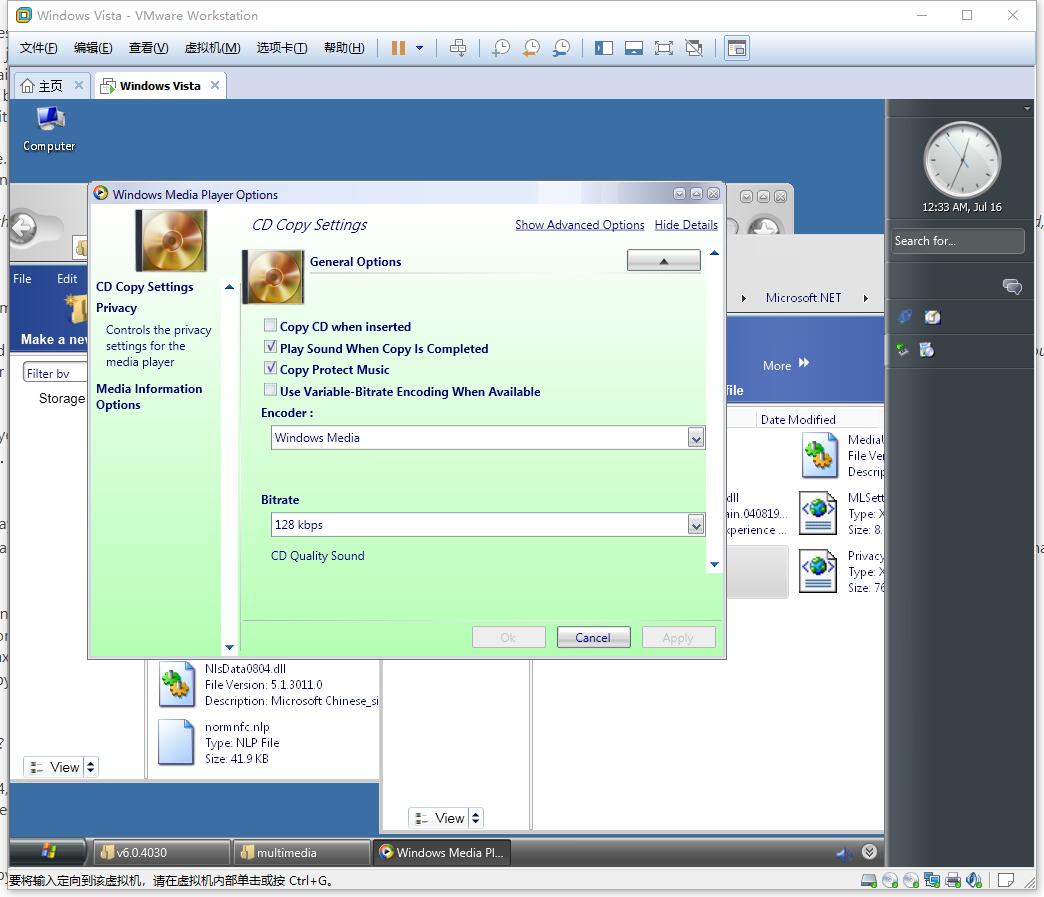The image size is (1044, 897).
Task: Toggle the Copy Protect Music checkbox
Action: pos(270,368)
